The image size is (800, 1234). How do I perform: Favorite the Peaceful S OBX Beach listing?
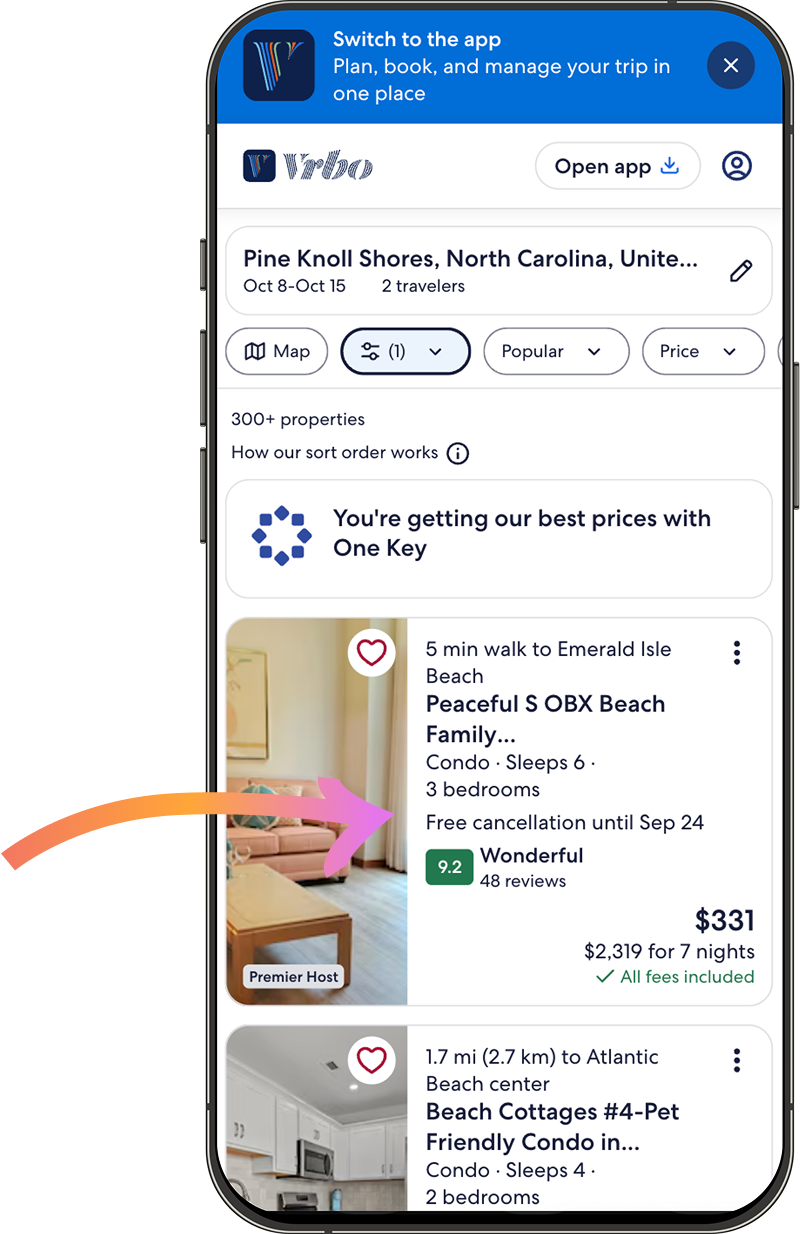click(x=372, y=653)
